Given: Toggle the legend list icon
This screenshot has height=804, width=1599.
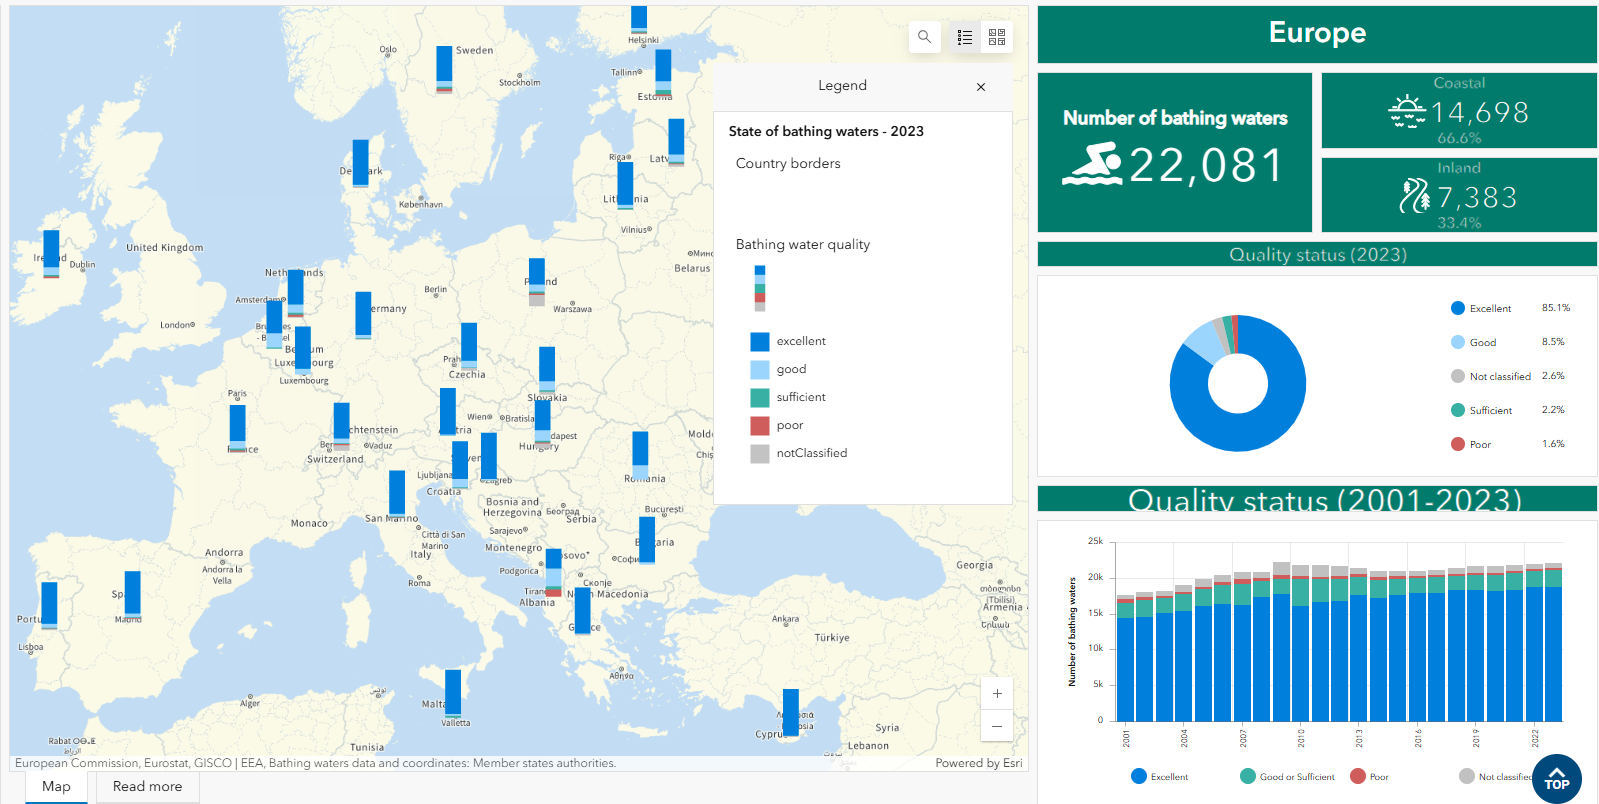Looking at the screenshot, I should pos(965,37).
